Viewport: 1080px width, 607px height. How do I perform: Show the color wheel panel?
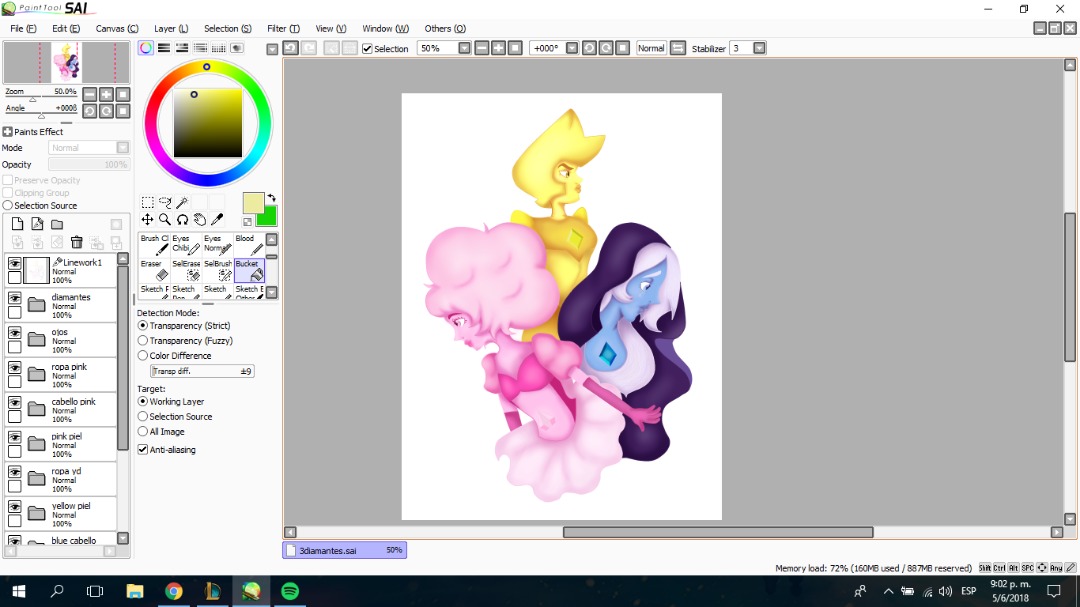point(146,48)
